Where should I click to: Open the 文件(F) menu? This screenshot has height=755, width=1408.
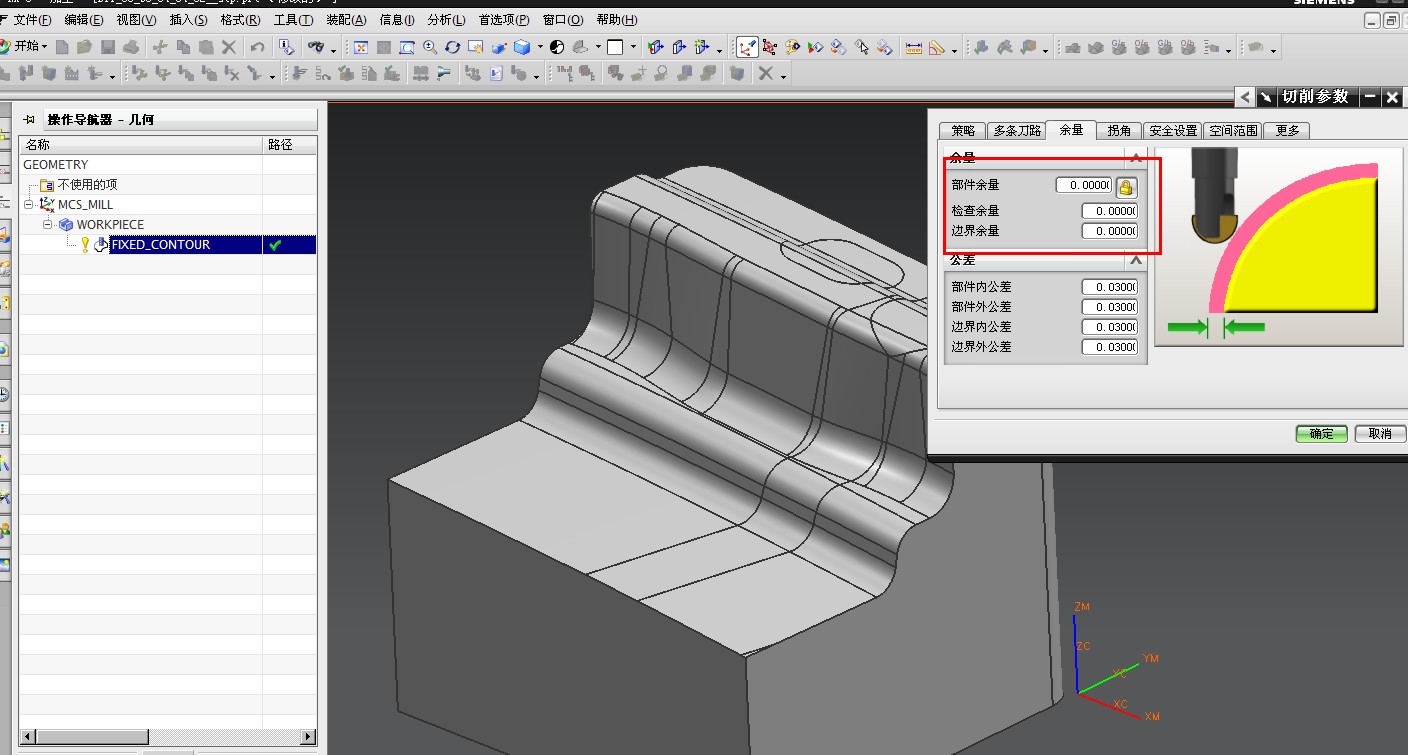[32, 20]
